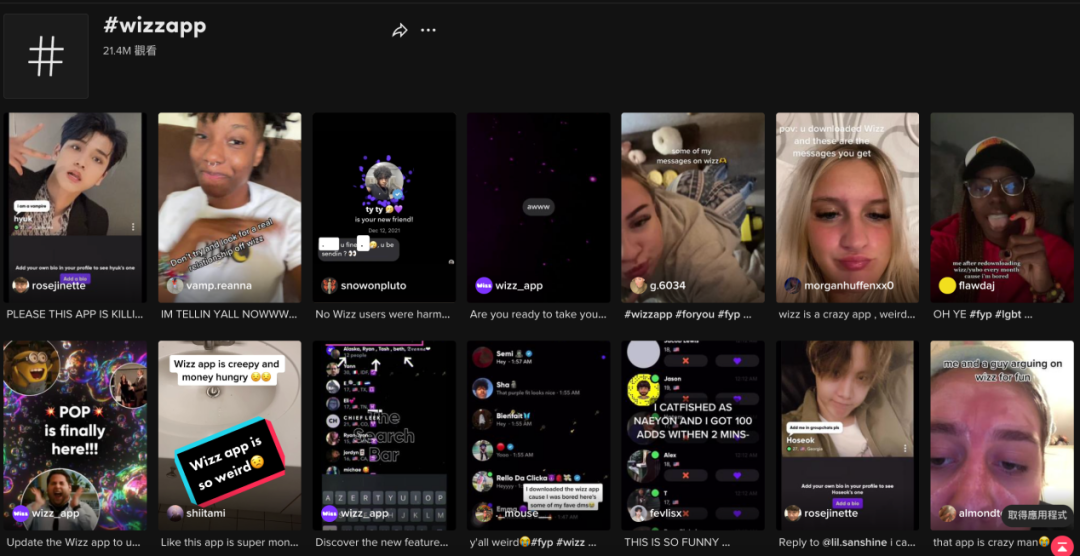Image resolution: width=1080 pixels, height=556 pixels.
Task: Click caption '#wizzapp #foryou #fyp ...'
Action: [687, 314]
